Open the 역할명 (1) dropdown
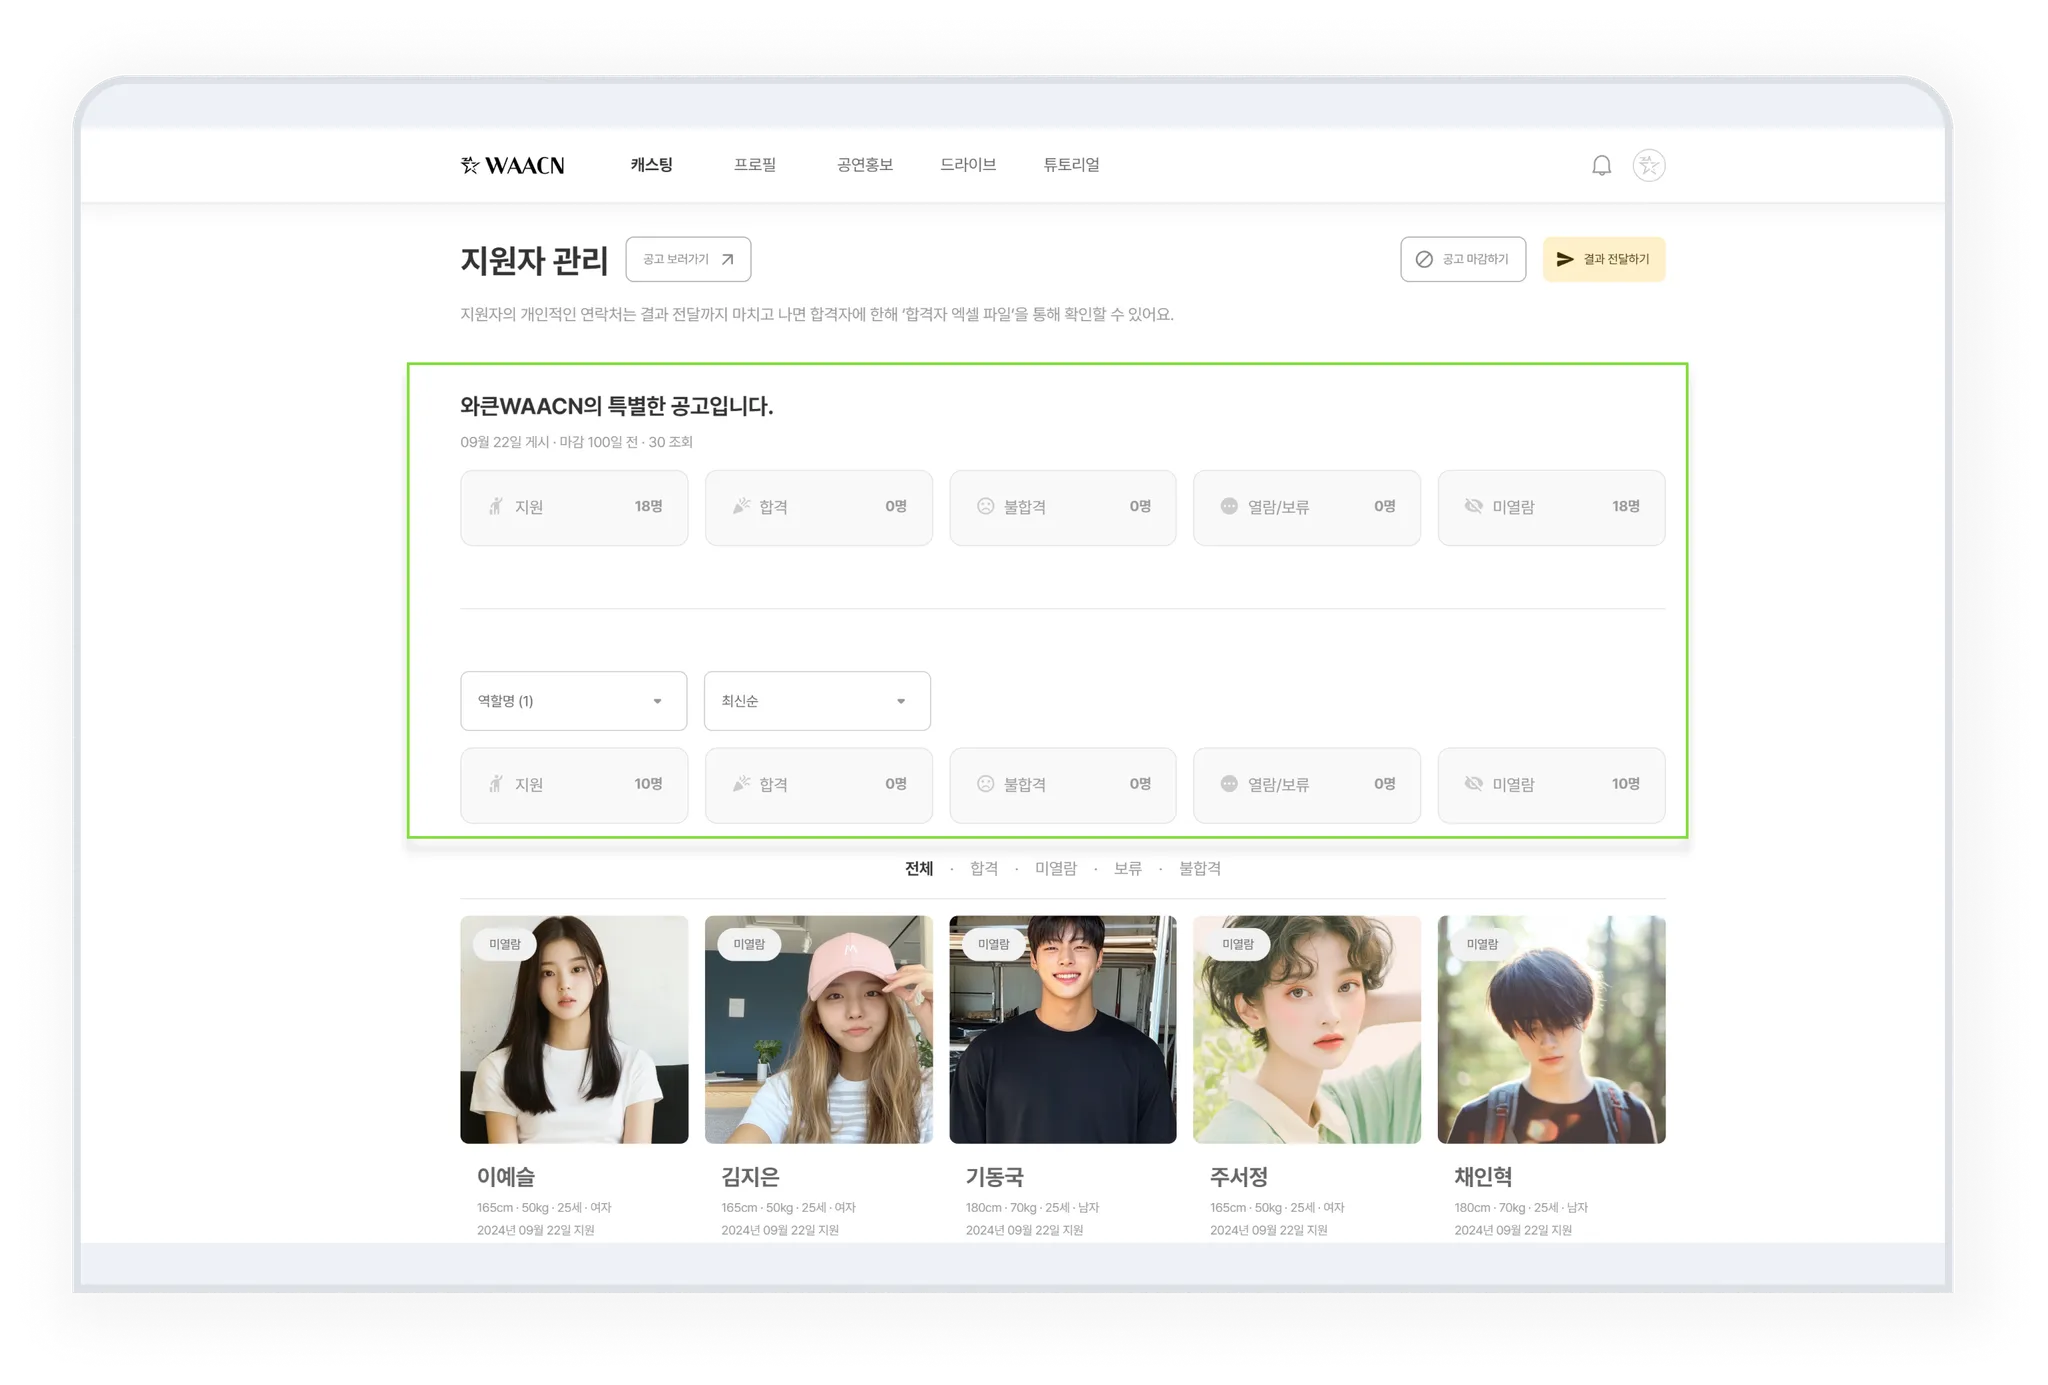 pyautogui.click(x=573, y=701)
